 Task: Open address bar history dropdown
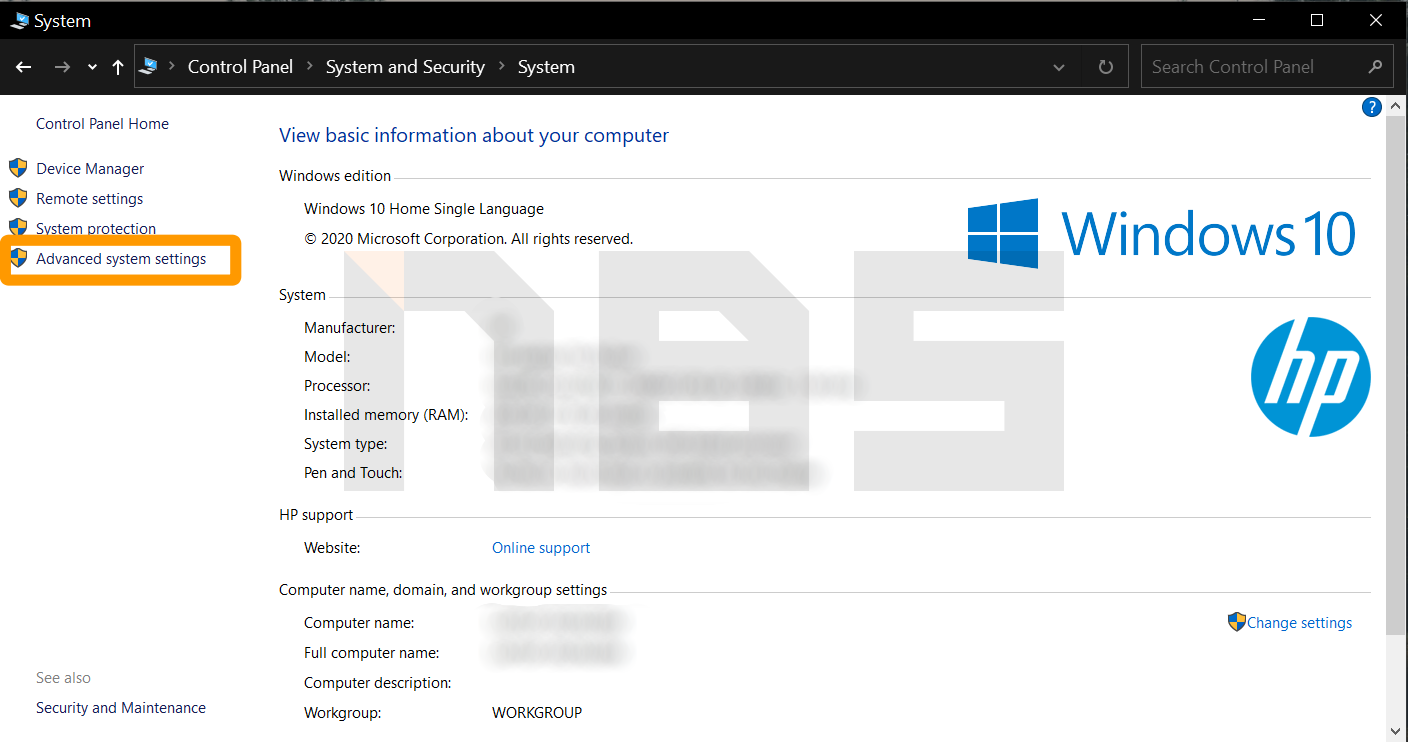(1059, 67)
